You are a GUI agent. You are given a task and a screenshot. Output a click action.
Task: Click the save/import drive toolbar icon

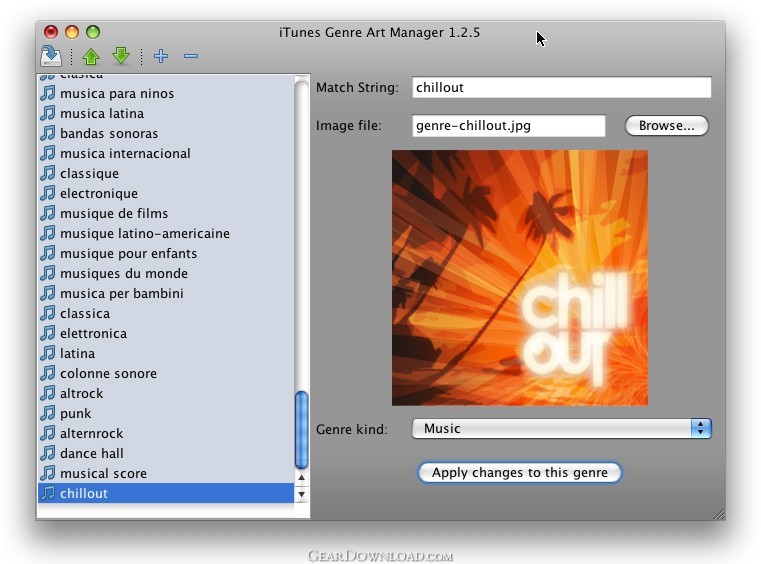pos(51,56)
